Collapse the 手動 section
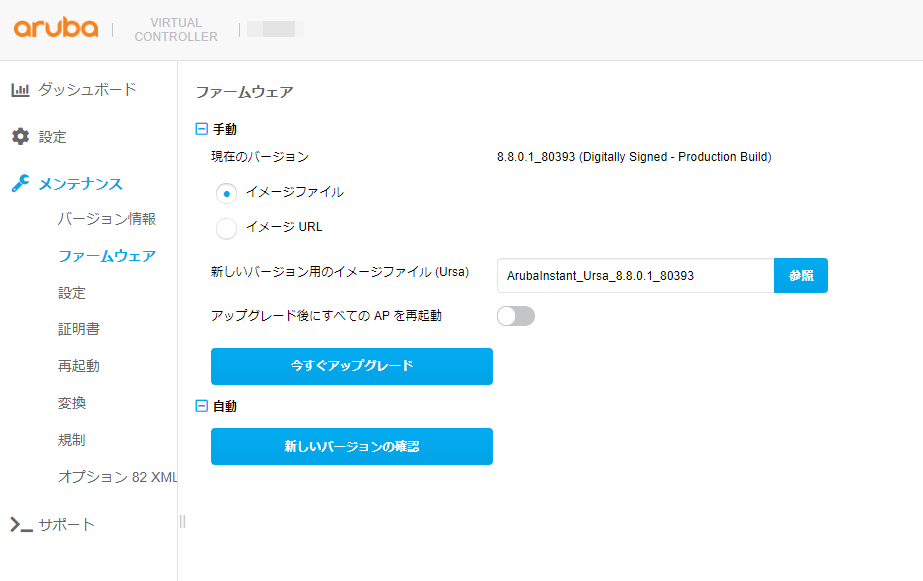This screenshot has height=581, width=923. (201, 129)
